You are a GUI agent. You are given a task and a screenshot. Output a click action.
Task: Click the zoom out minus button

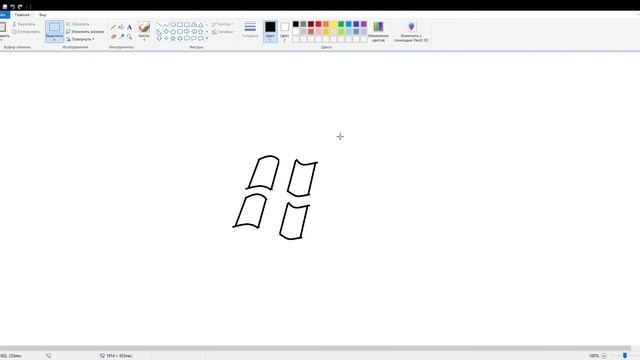604,356
